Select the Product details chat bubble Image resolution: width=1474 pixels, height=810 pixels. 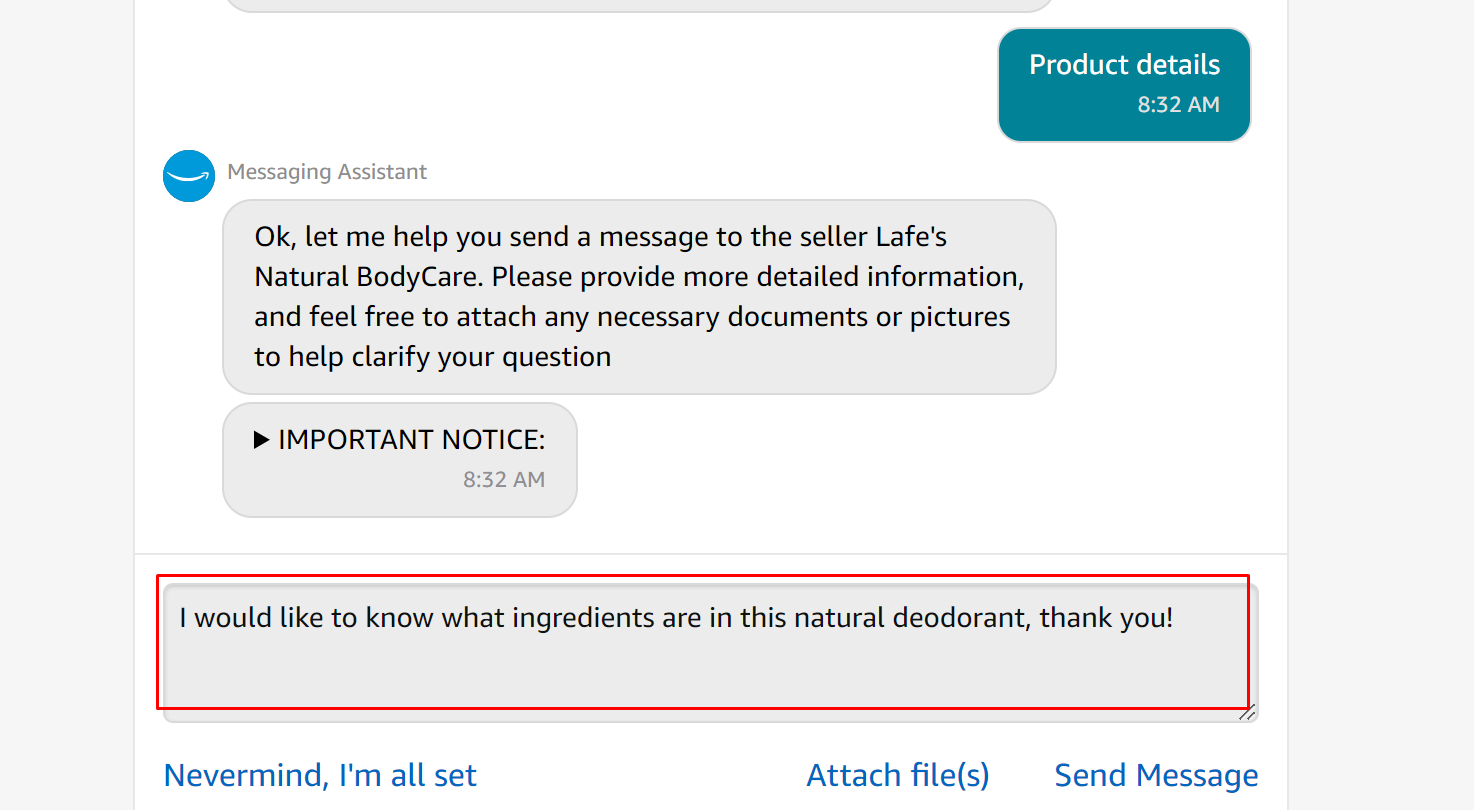point(1124,66)
